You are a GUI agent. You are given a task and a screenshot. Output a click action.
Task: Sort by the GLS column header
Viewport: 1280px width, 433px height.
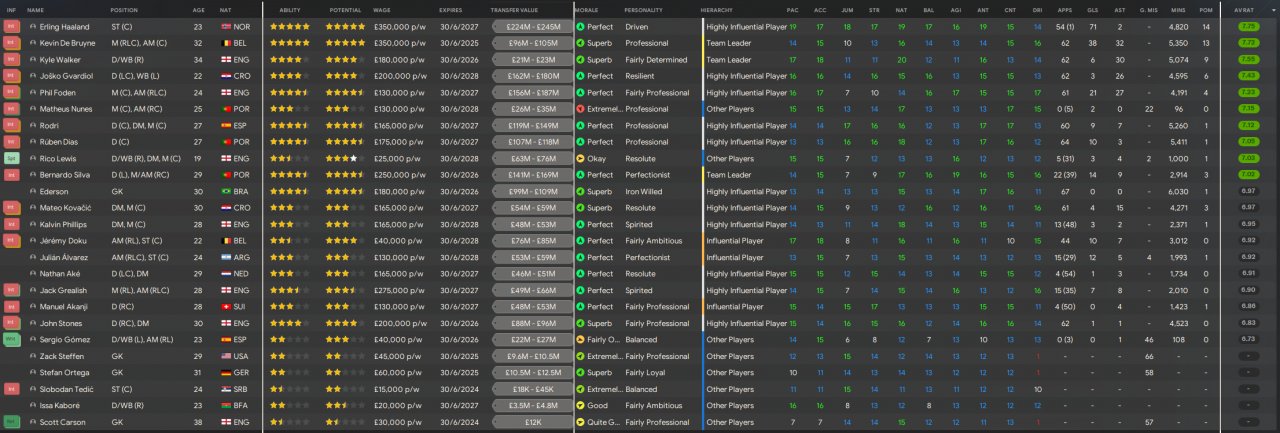(x=1092, y=9)
